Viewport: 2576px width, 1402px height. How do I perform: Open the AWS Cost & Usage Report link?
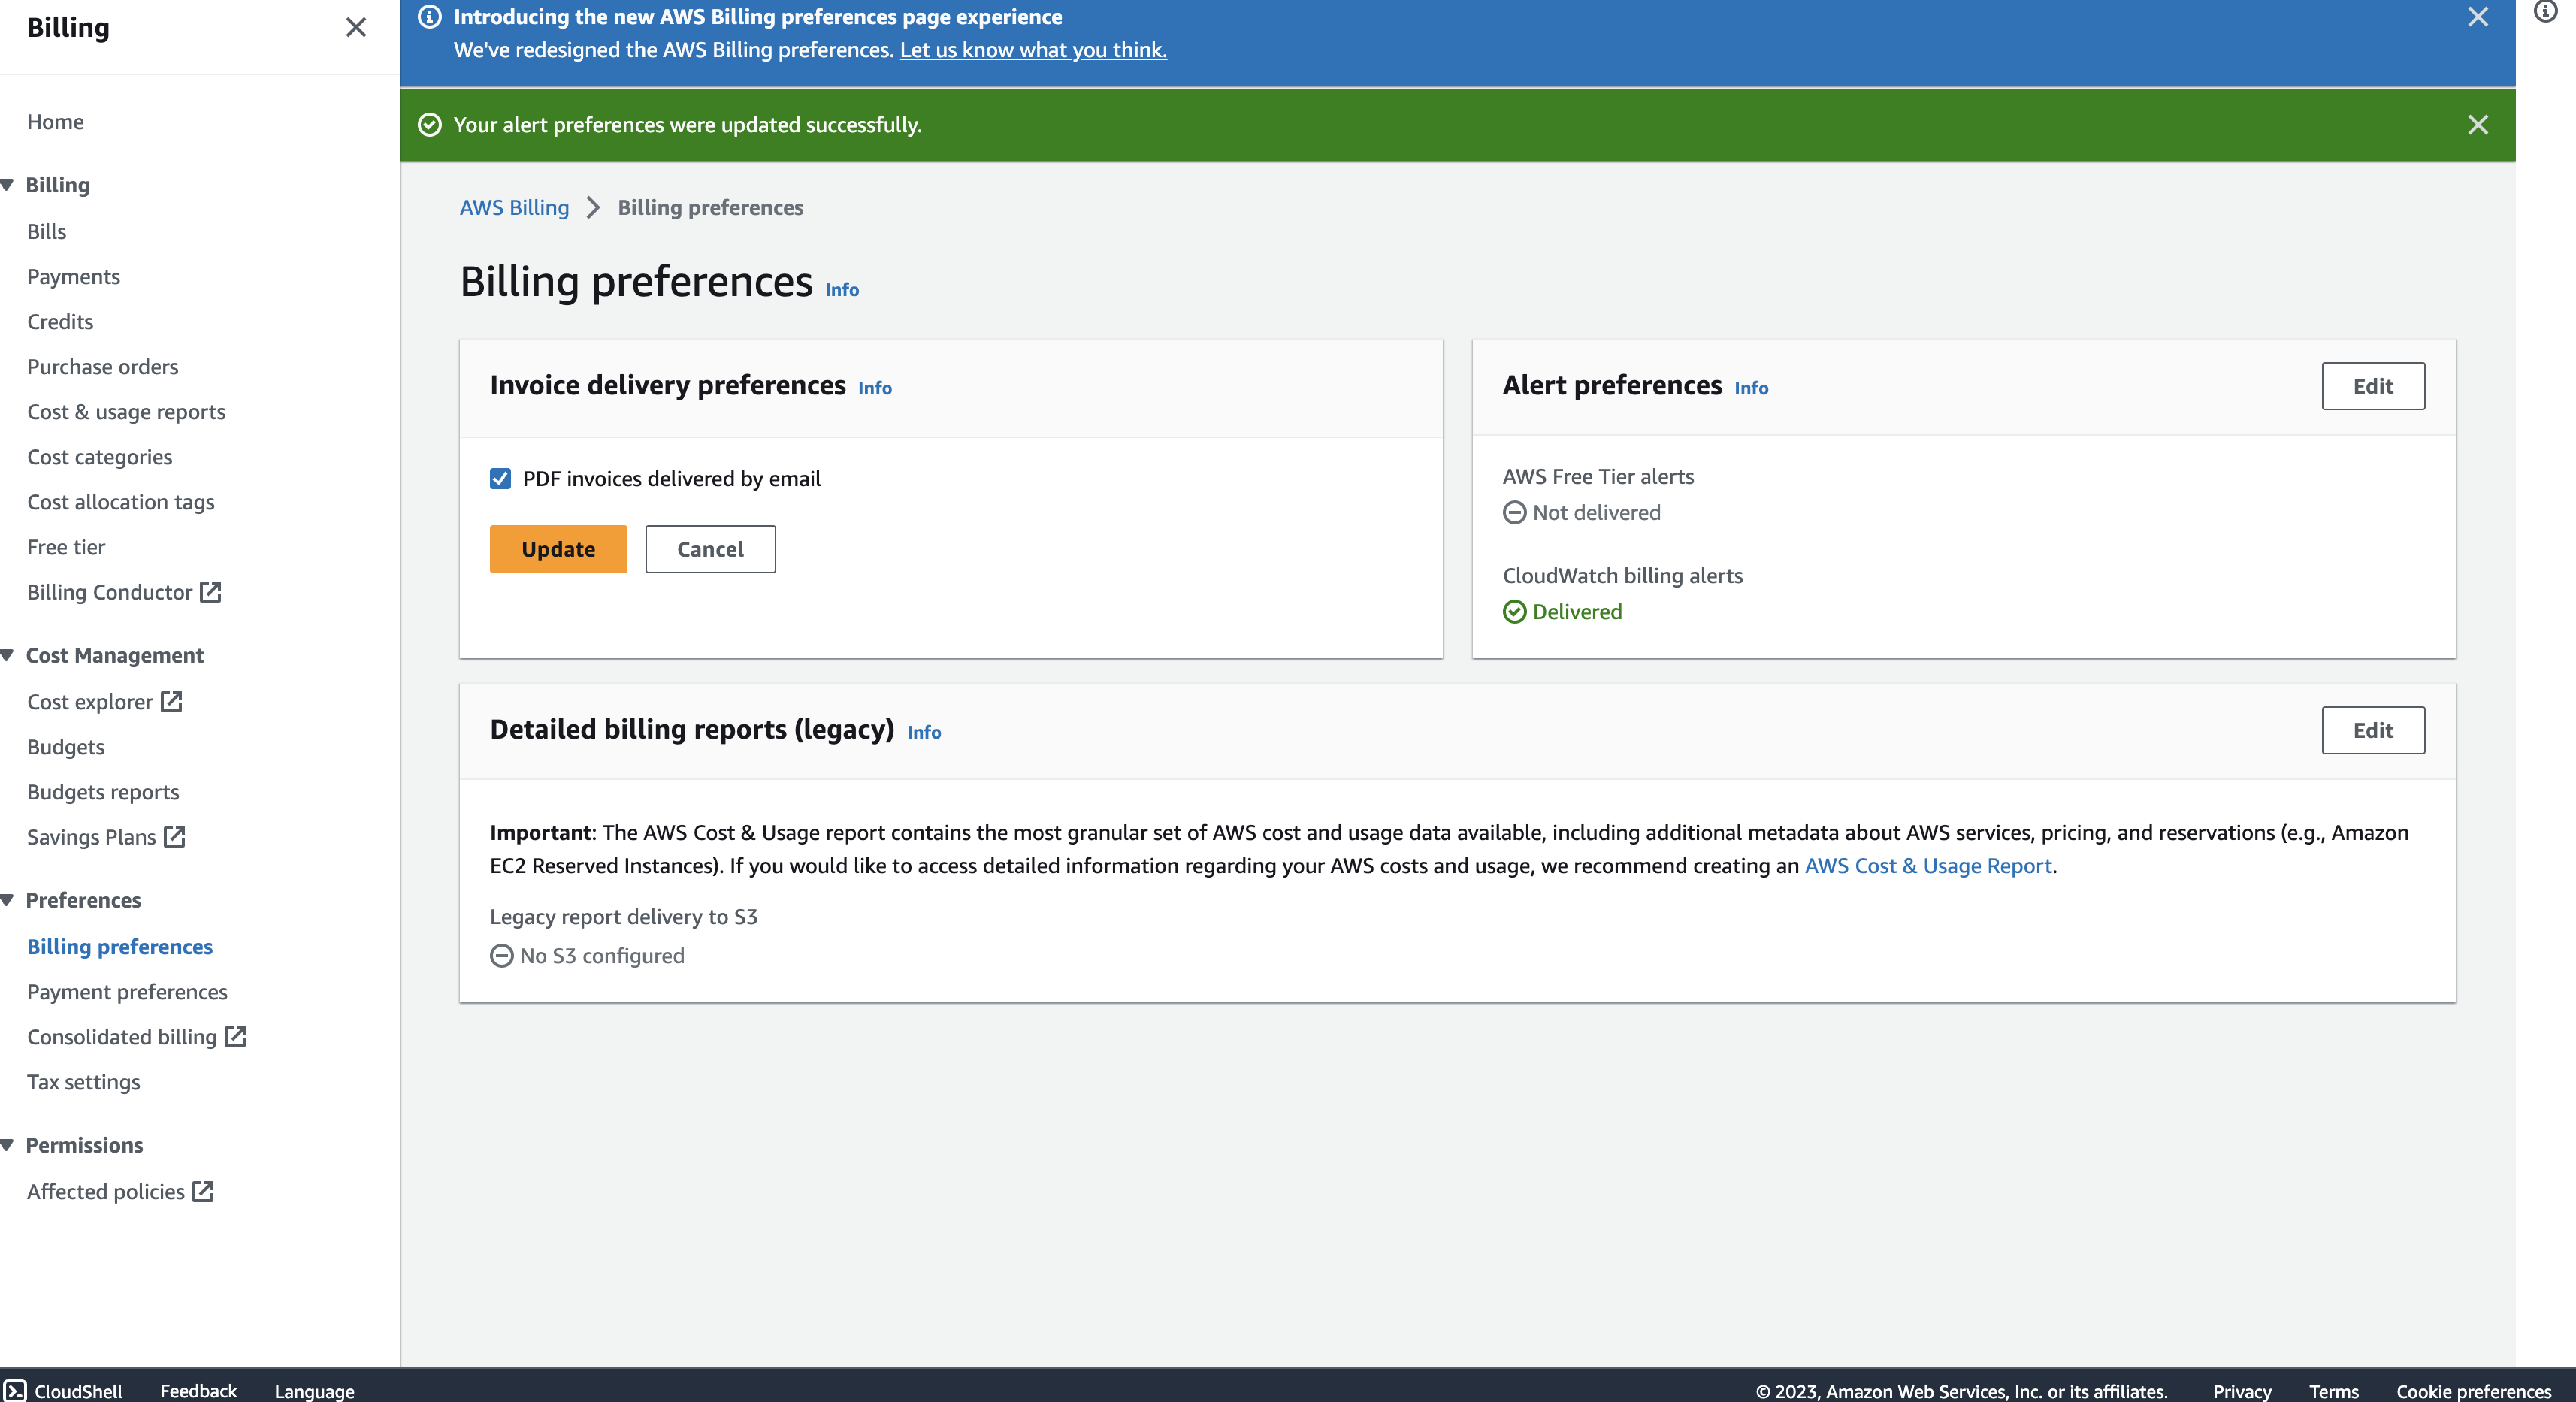click(1927, 866)
